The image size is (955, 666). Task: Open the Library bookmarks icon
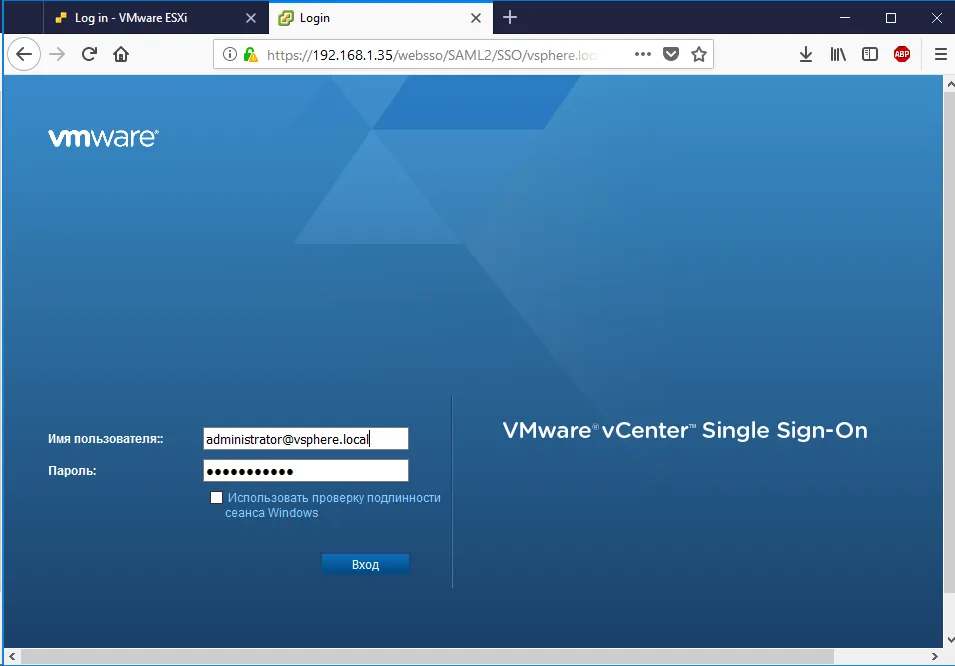838,54
